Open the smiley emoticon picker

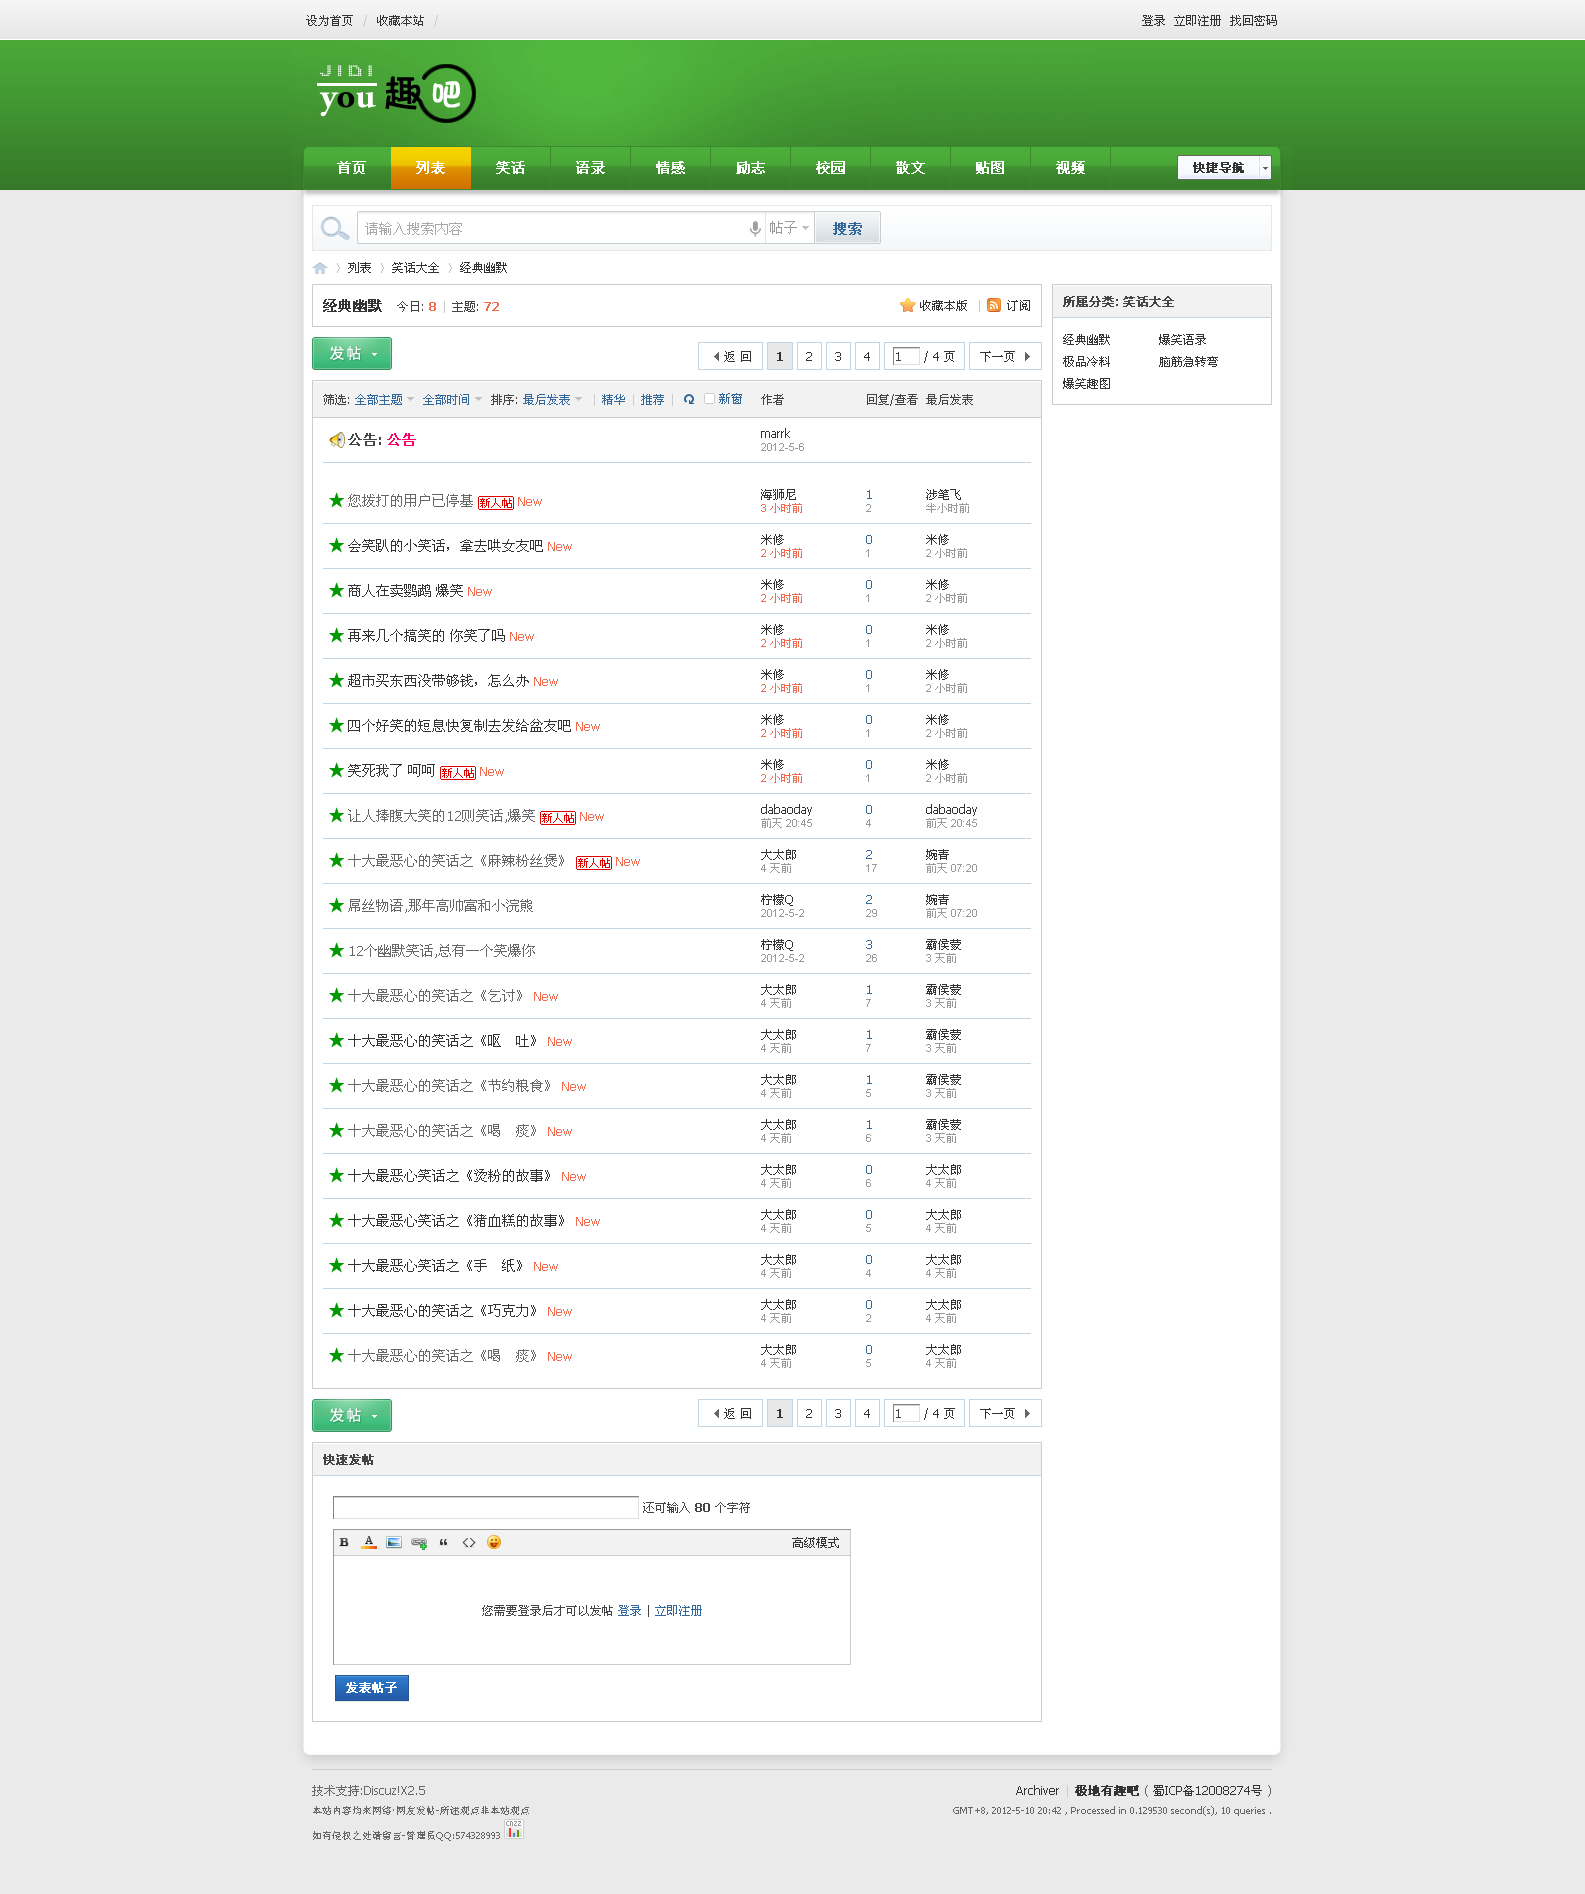coord(494,1542)
